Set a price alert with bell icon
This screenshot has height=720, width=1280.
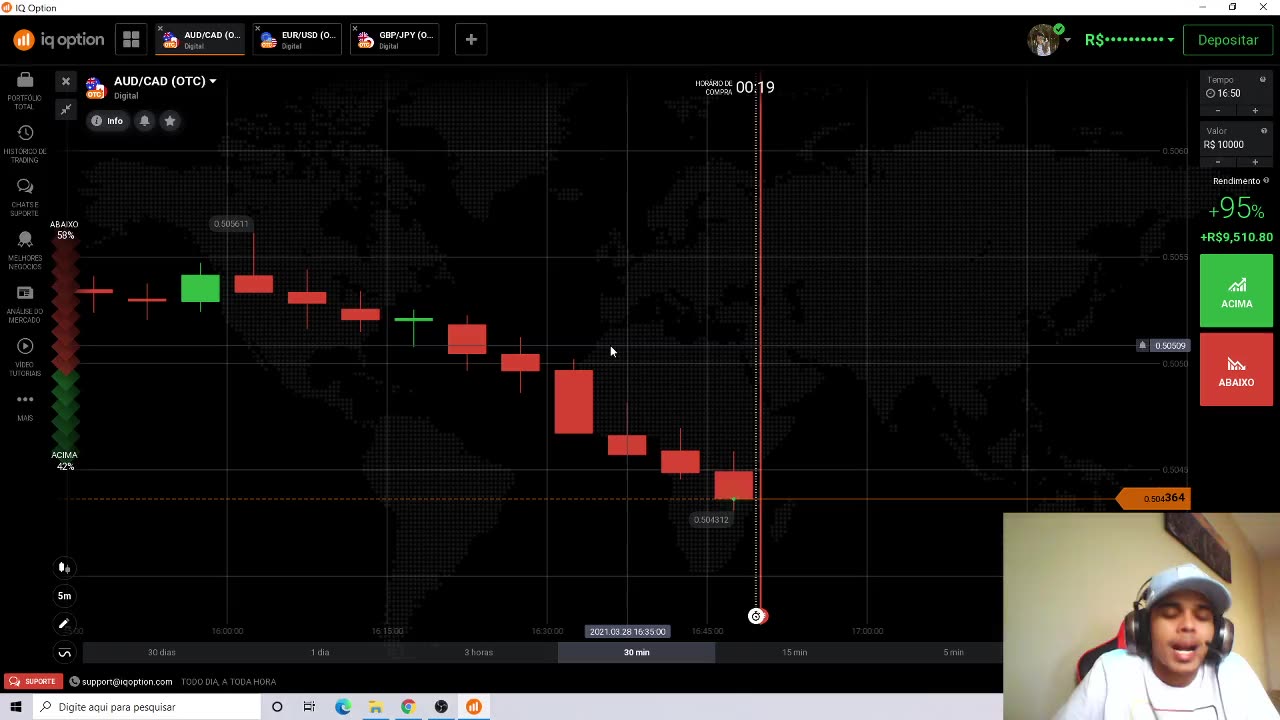tap(144, 121)
